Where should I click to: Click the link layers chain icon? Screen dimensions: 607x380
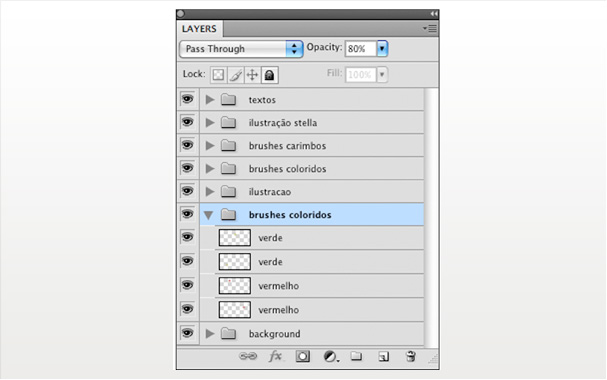click(248, 356)
